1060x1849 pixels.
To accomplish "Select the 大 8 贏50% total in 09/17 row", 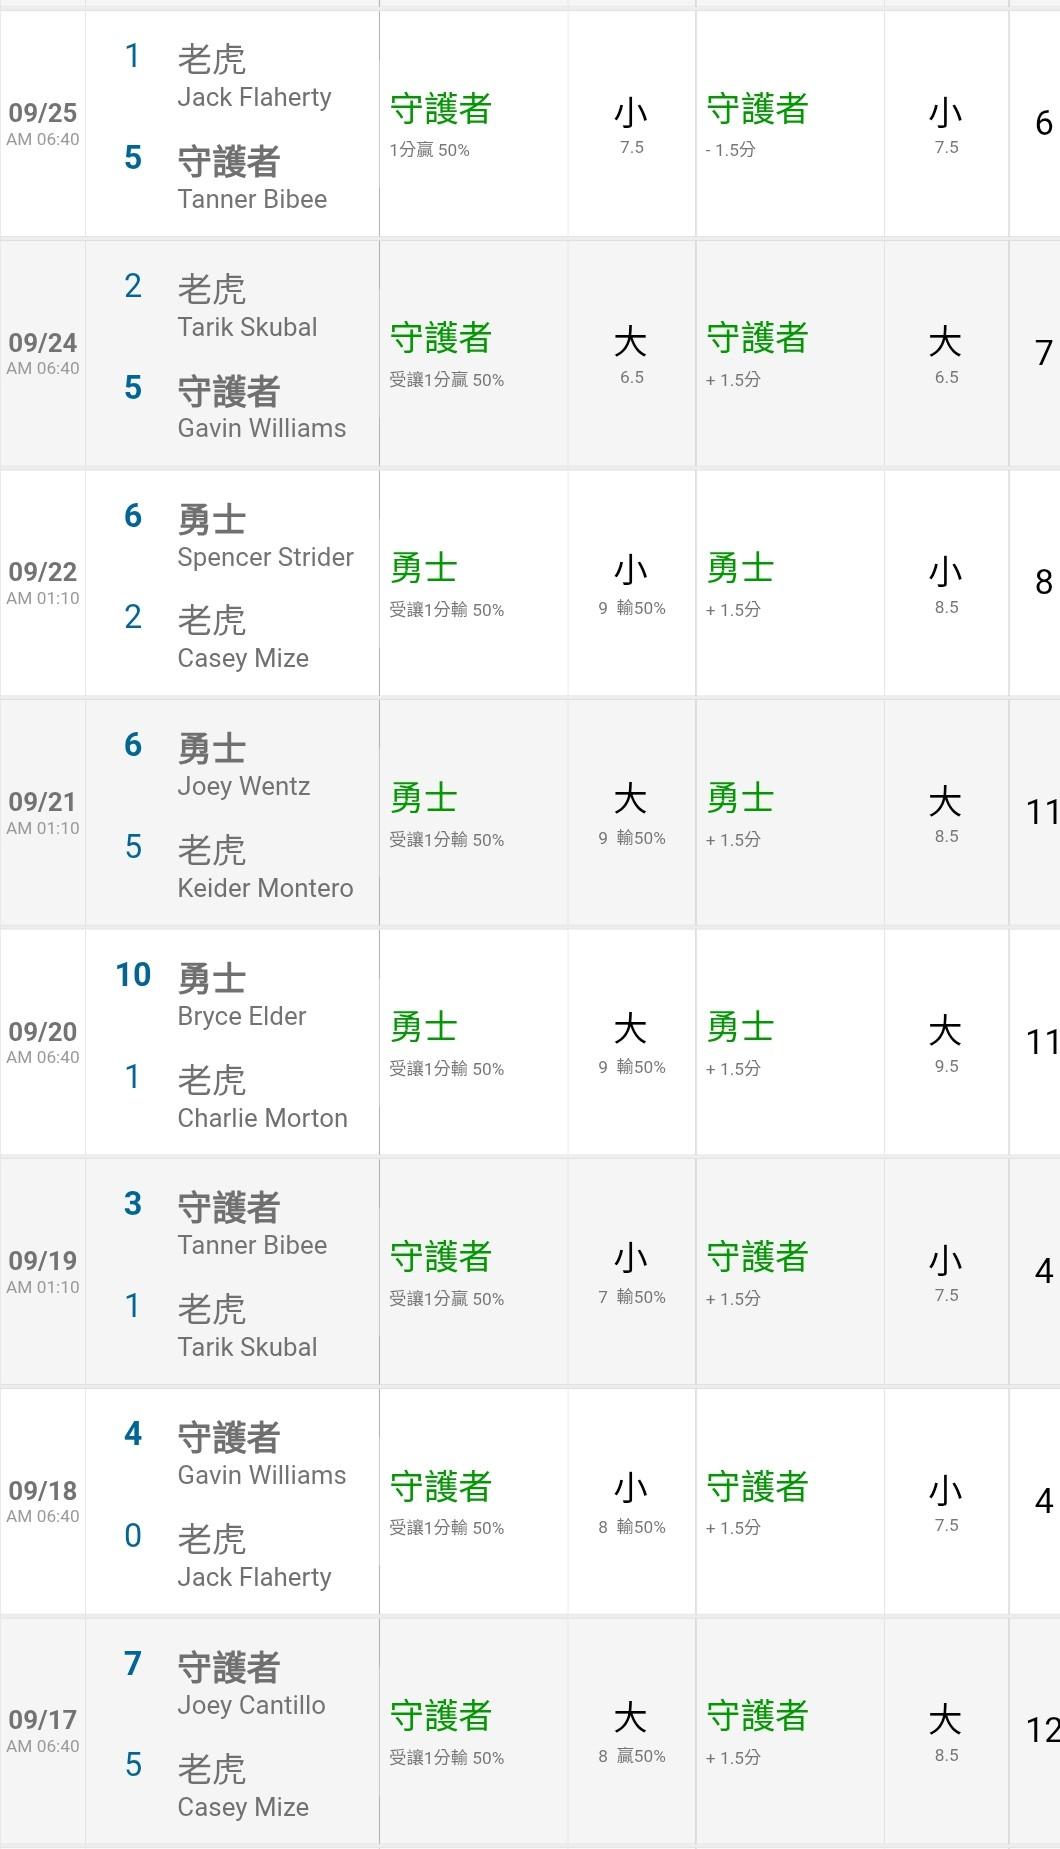I will [631, 1731].
